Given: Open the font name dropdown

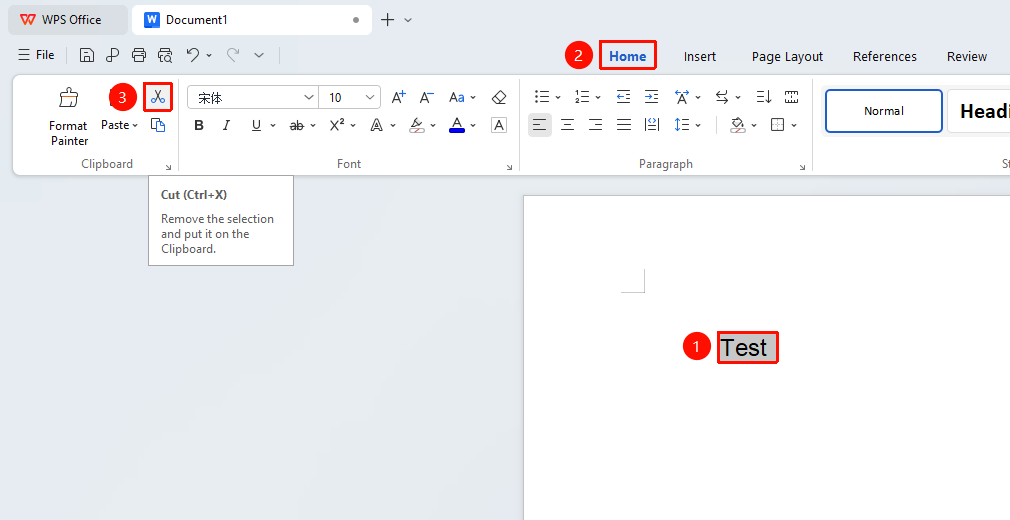Looking at the screenshot, I should 309,97.
